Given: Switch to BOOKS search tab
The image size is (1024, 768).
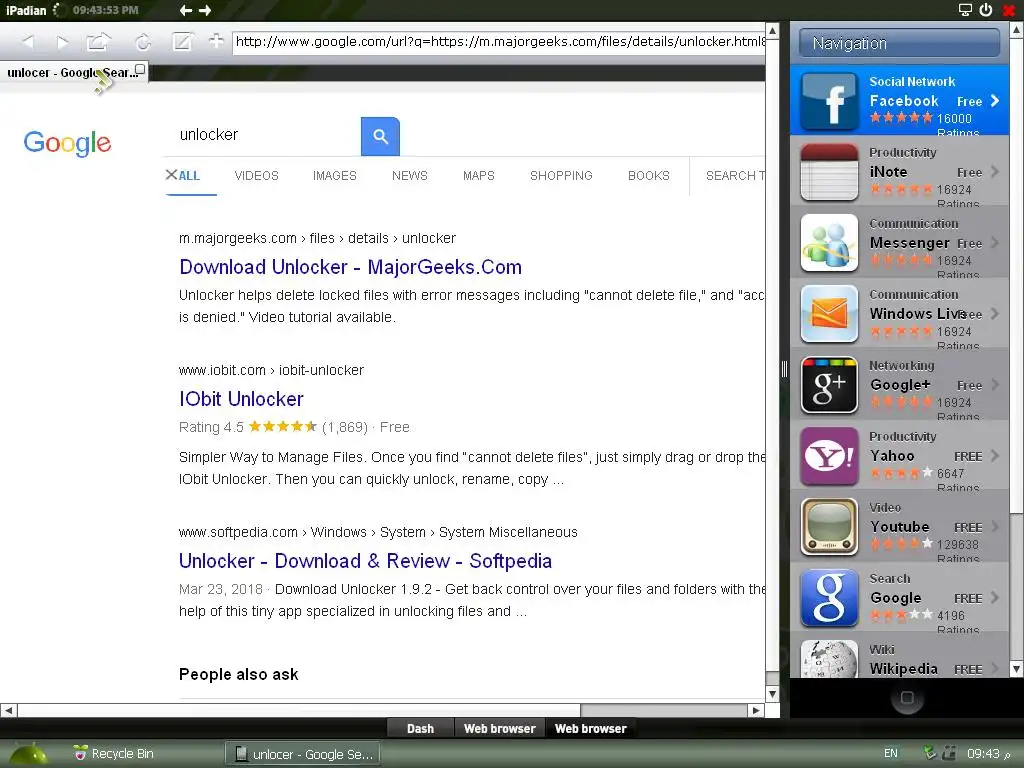Looking at the screenshot, I should click(648, 176).
